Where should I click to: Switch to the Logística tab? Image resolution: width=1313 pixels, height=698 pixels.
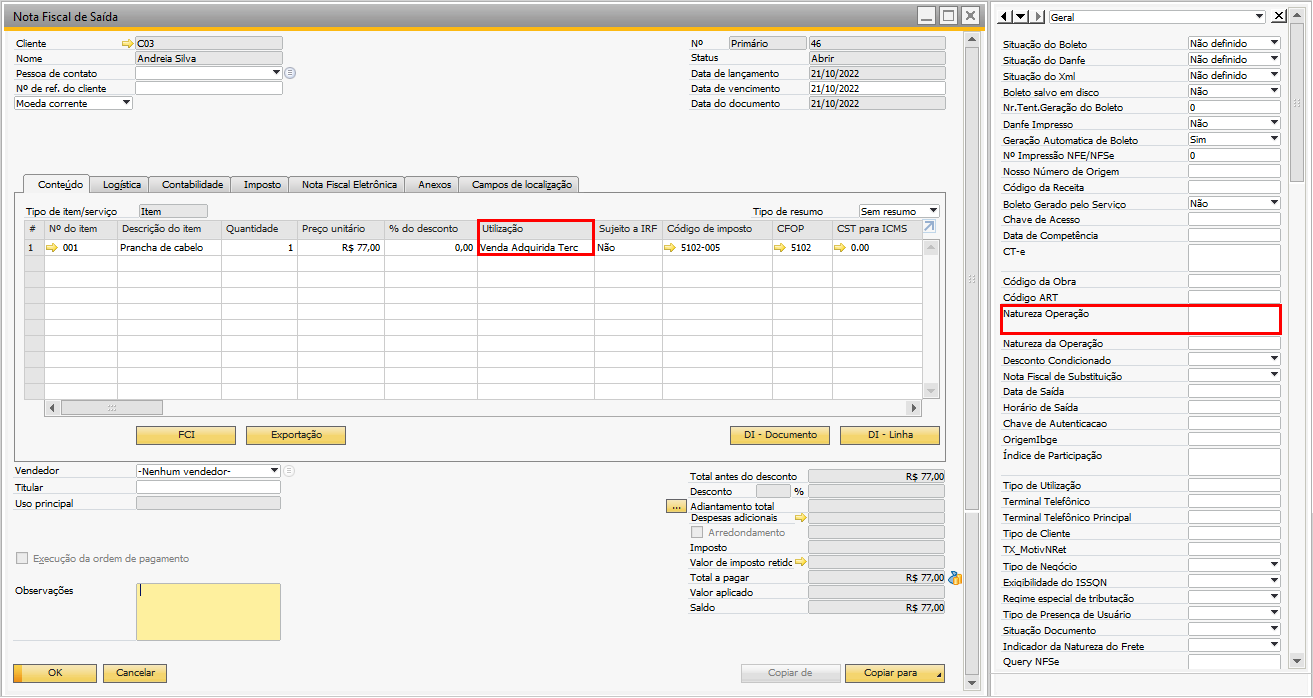[x=122, y=184]
